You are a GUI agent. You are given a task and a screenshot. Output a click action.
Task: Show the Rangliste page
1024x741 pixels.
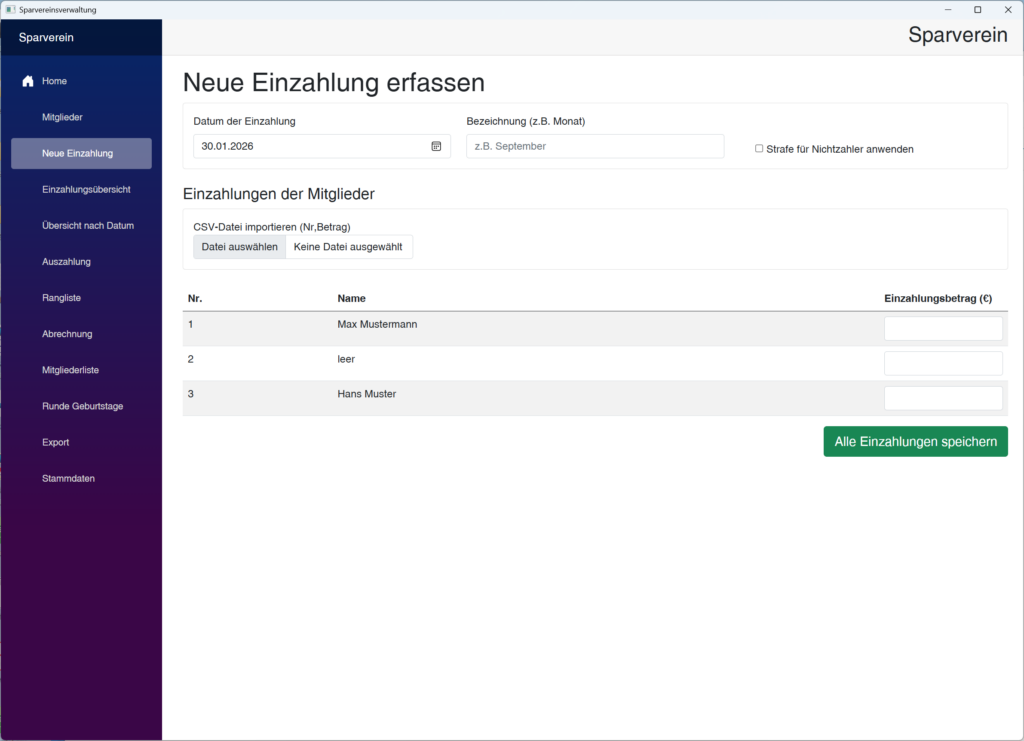[x=62, y=298]
